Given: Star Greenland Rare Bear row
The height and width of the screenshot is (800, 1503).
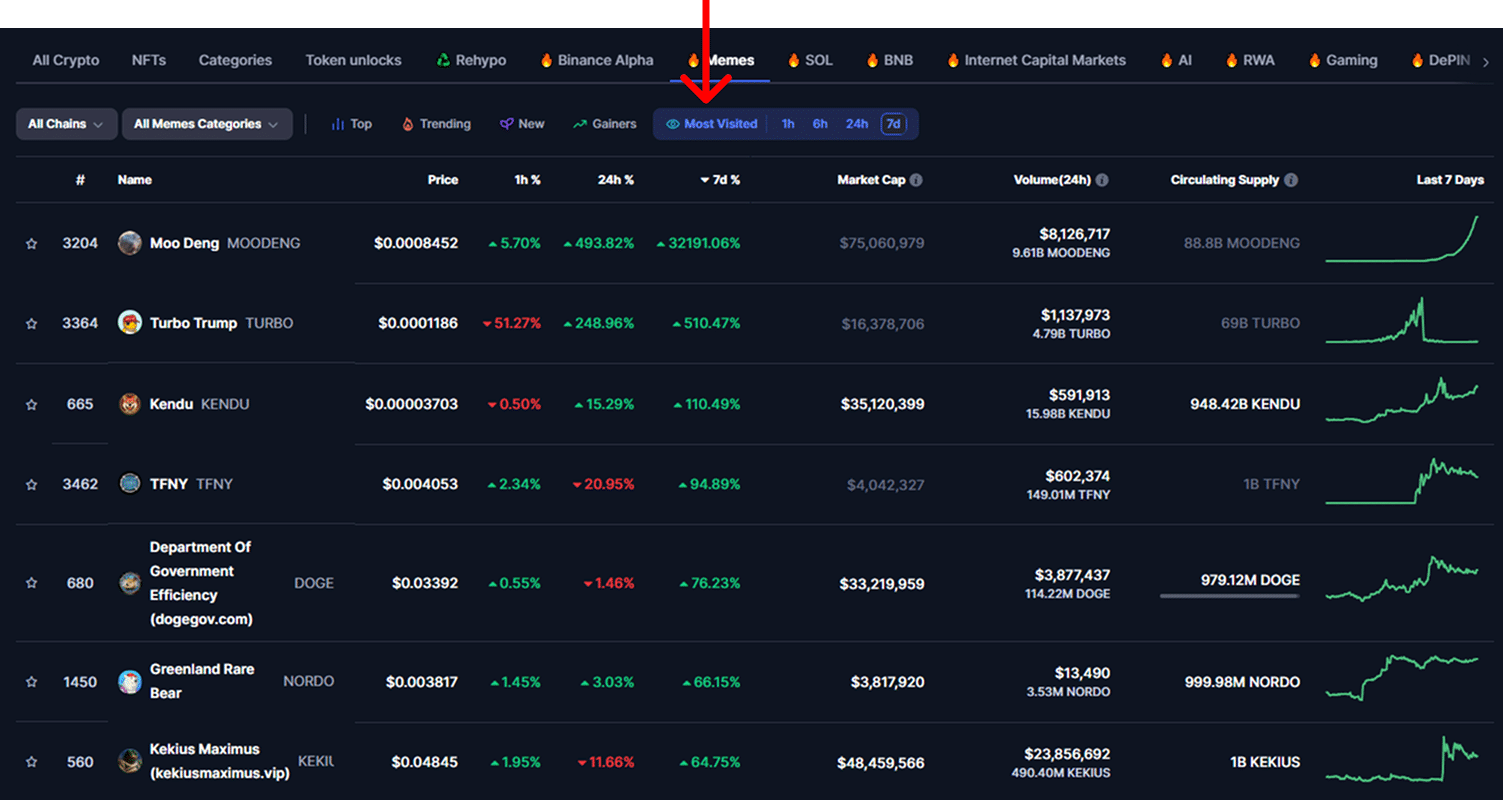Looking at the screenshot, I should (x=31, y=682).
